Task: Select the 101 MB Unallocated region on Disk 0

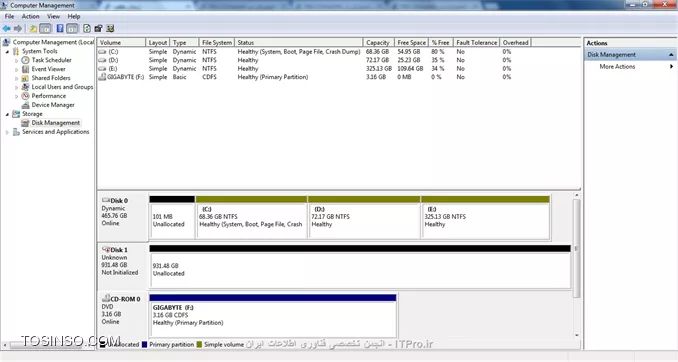Action: coord(172,217)
